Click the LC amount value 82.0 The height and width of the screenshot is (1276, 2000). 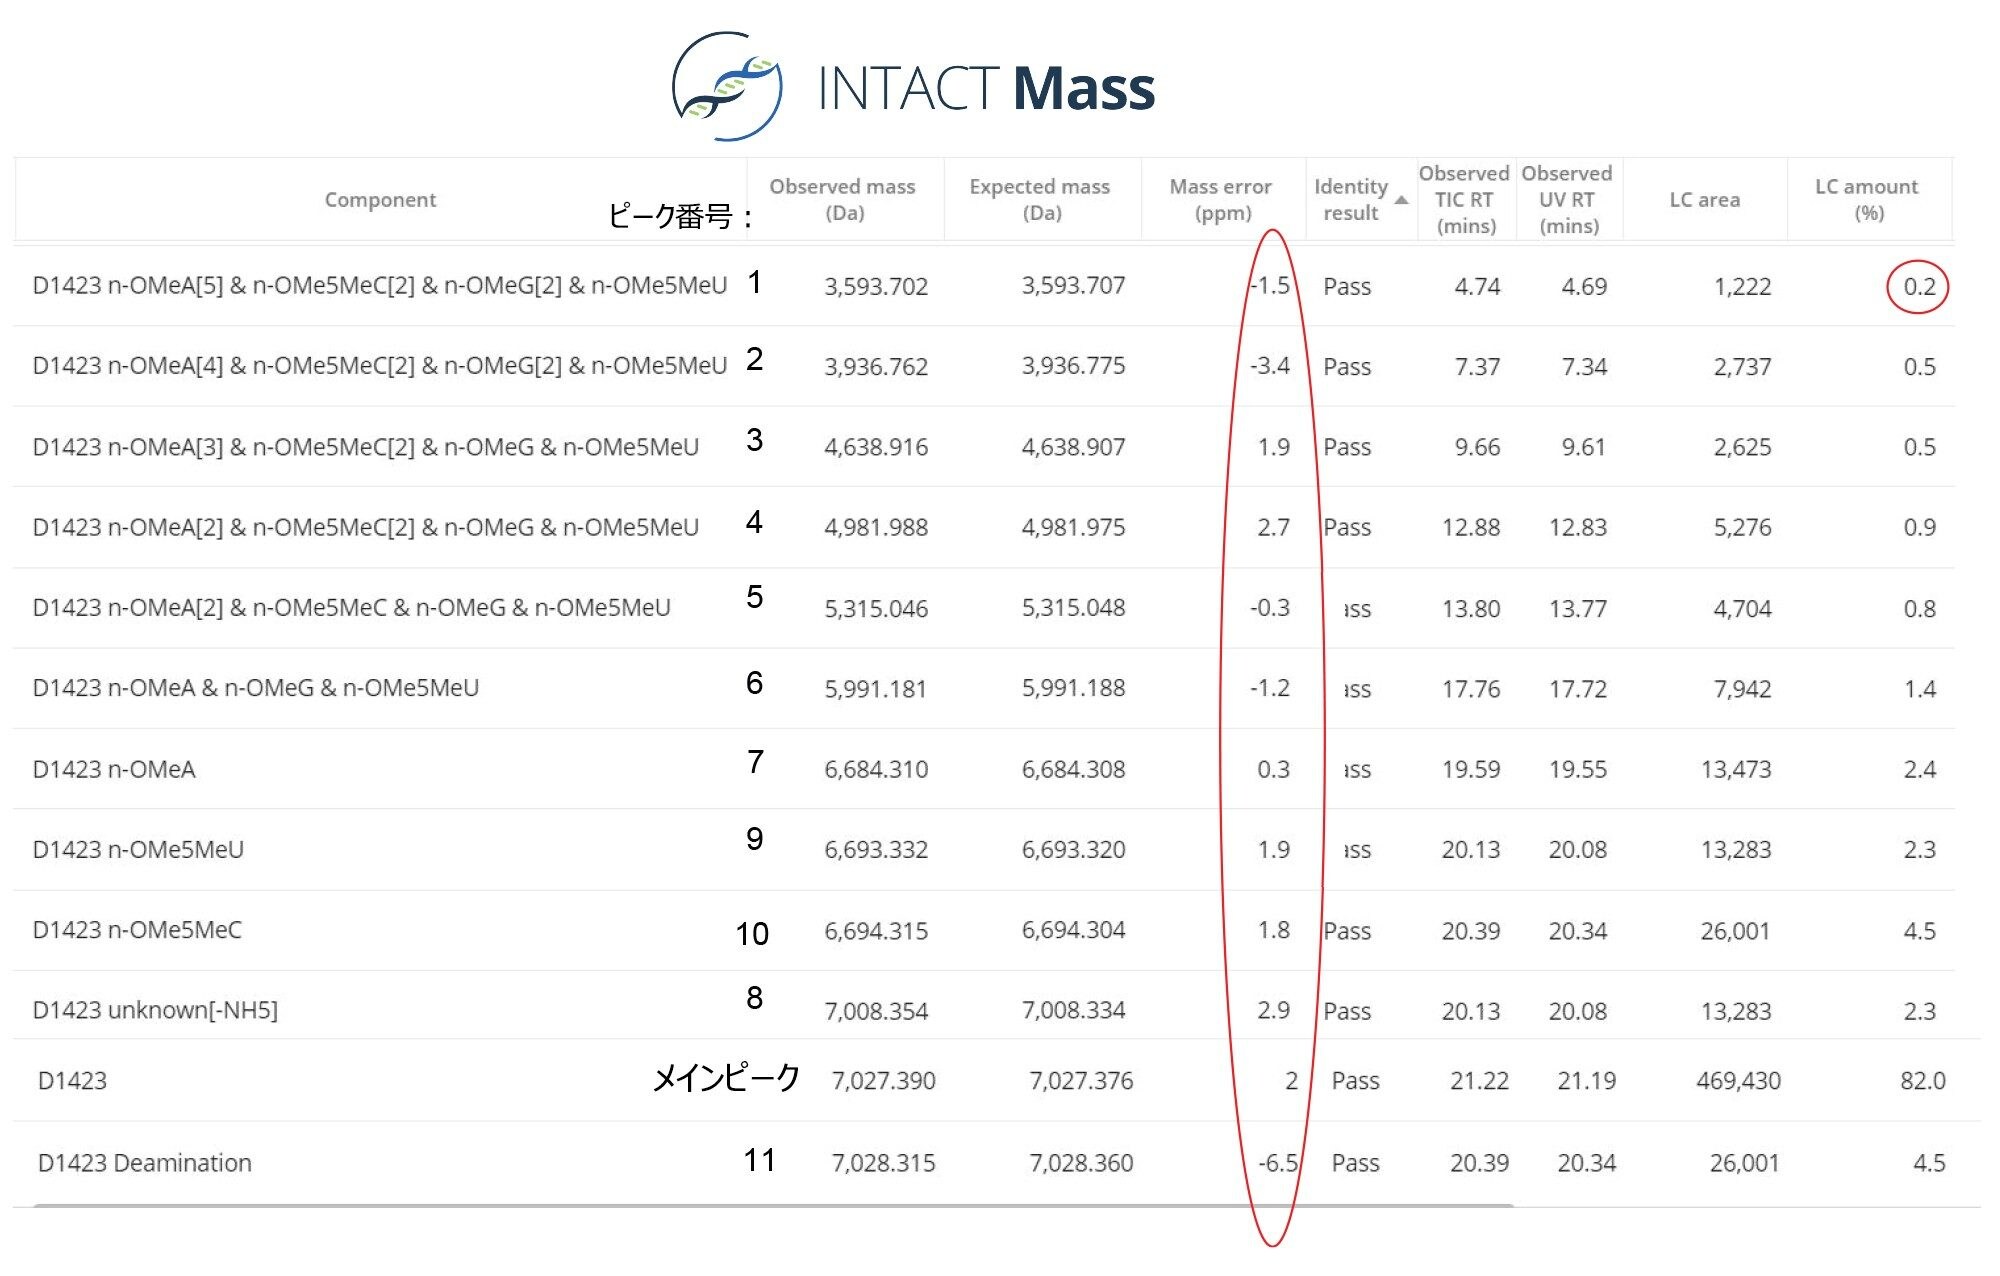click(x=1923, y=1080)
